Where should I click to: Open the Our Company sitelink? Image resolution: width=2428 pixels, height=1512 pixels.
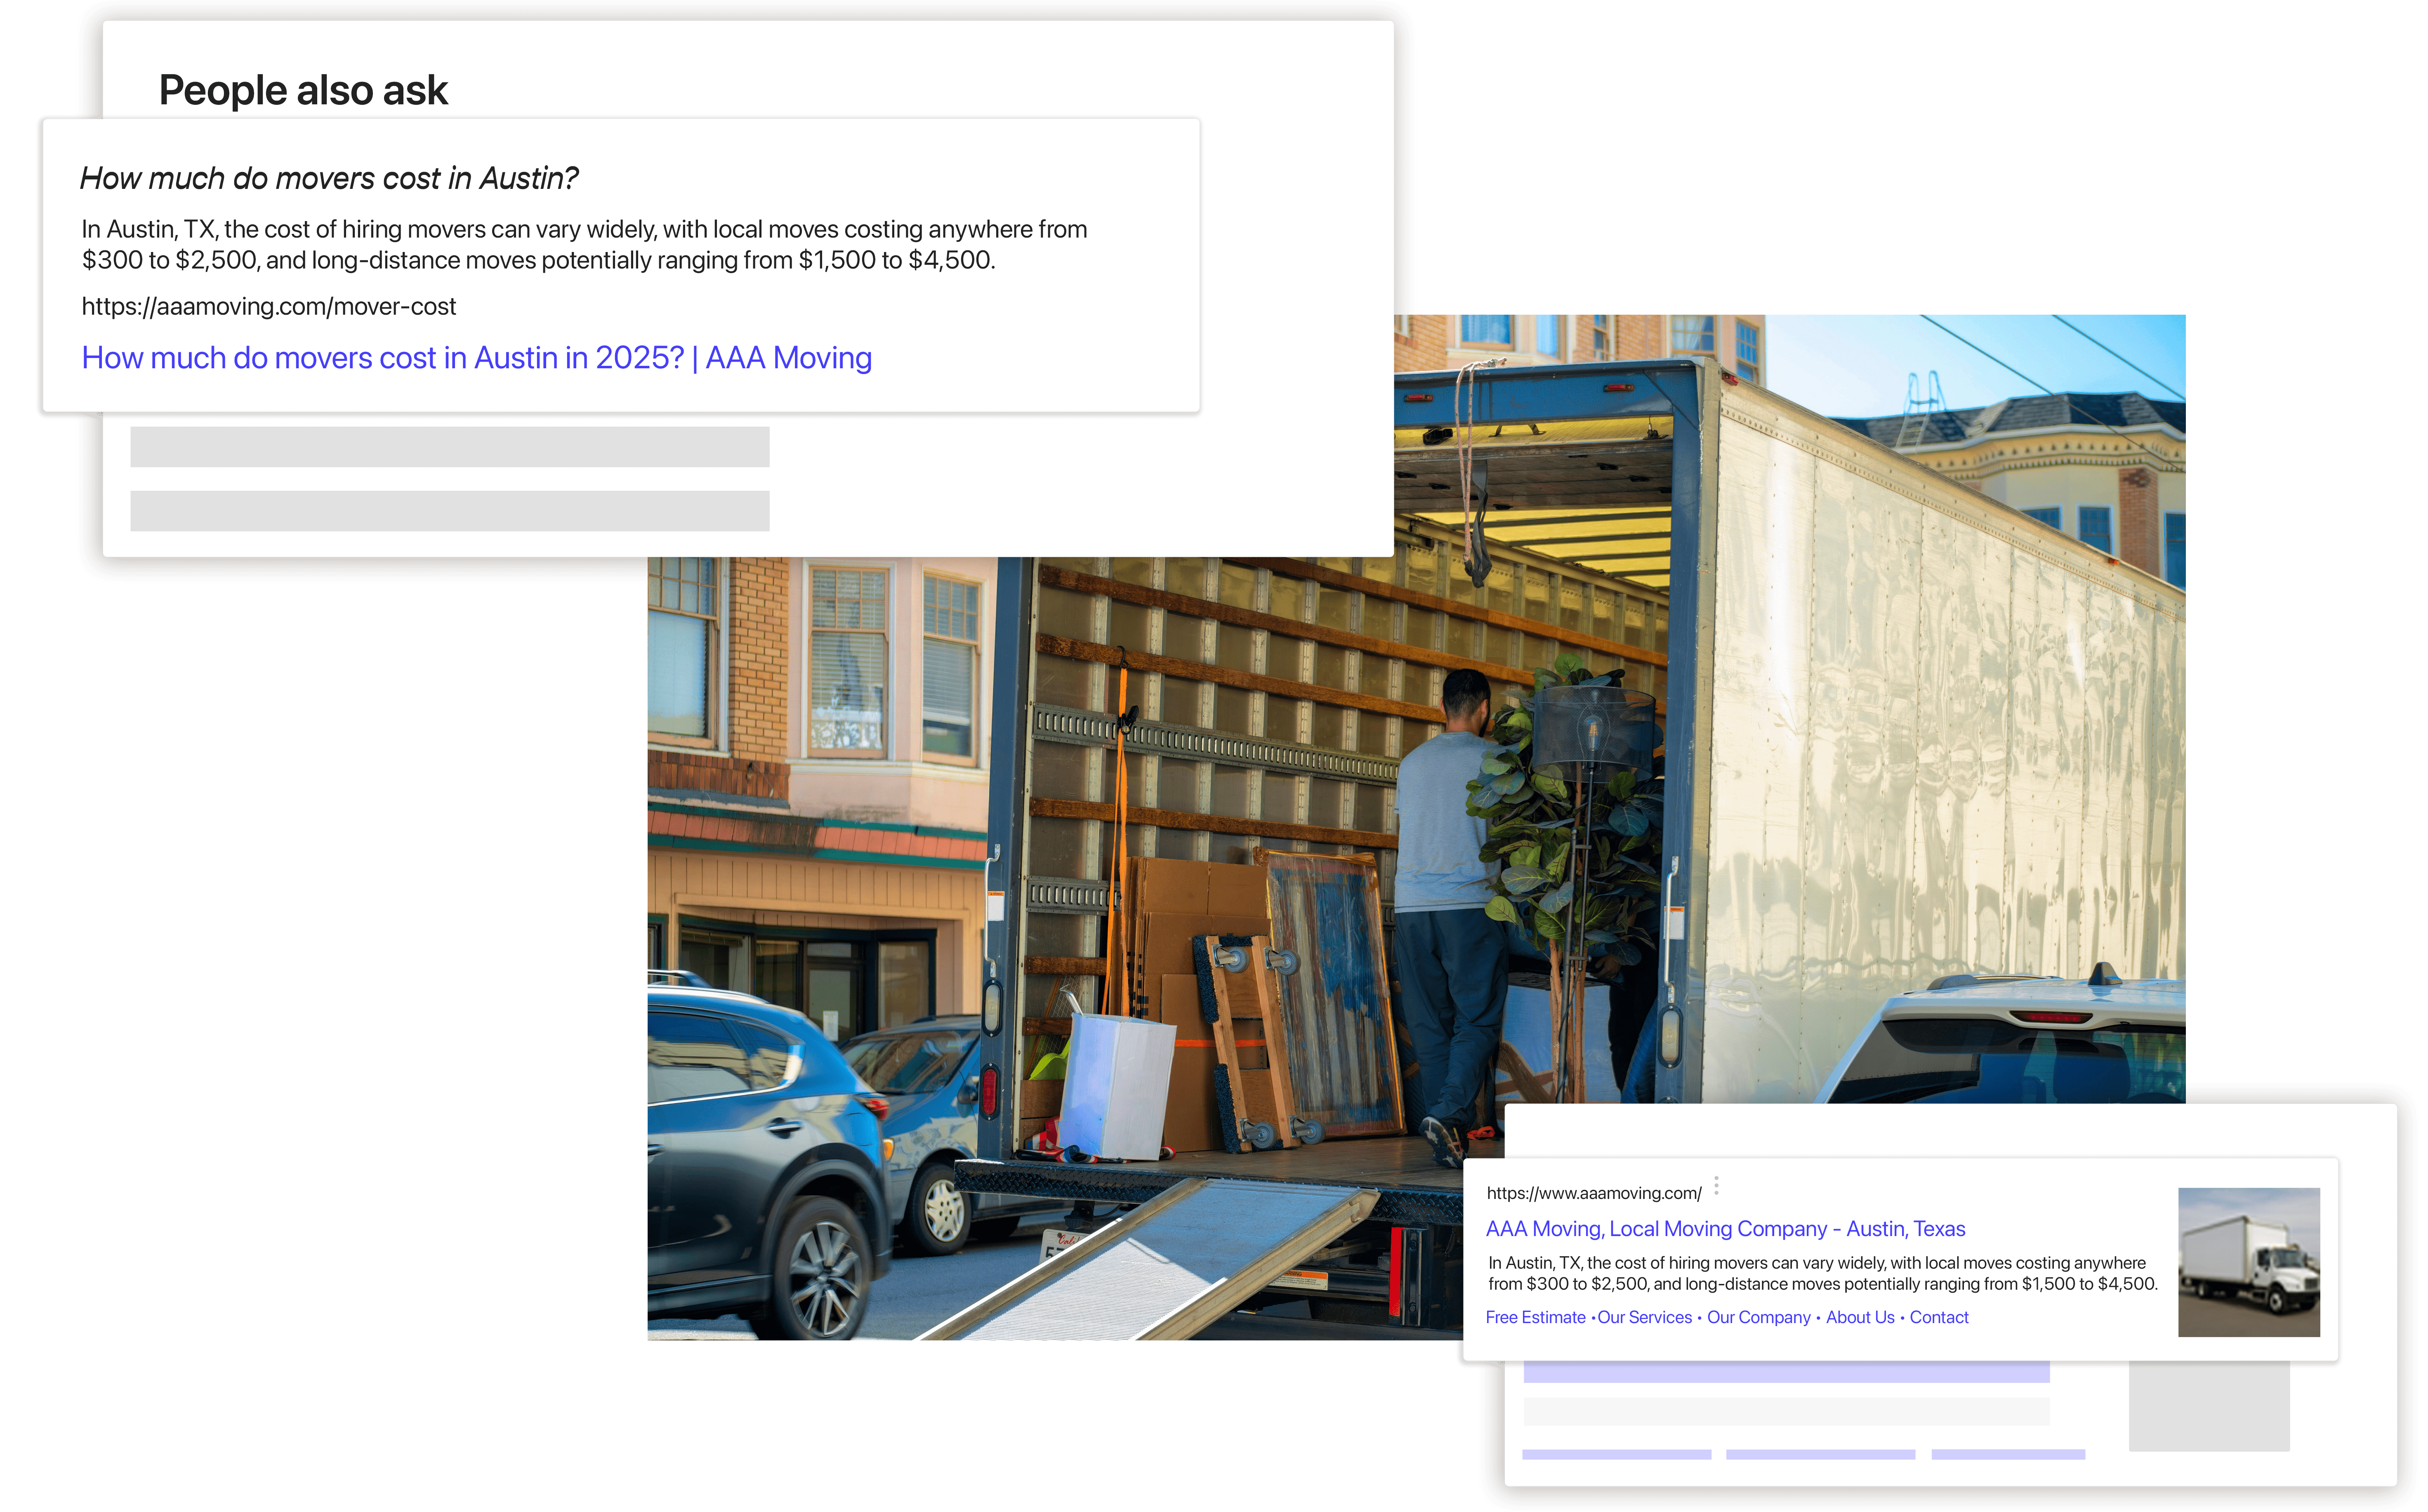(x=1758, y=1317)
